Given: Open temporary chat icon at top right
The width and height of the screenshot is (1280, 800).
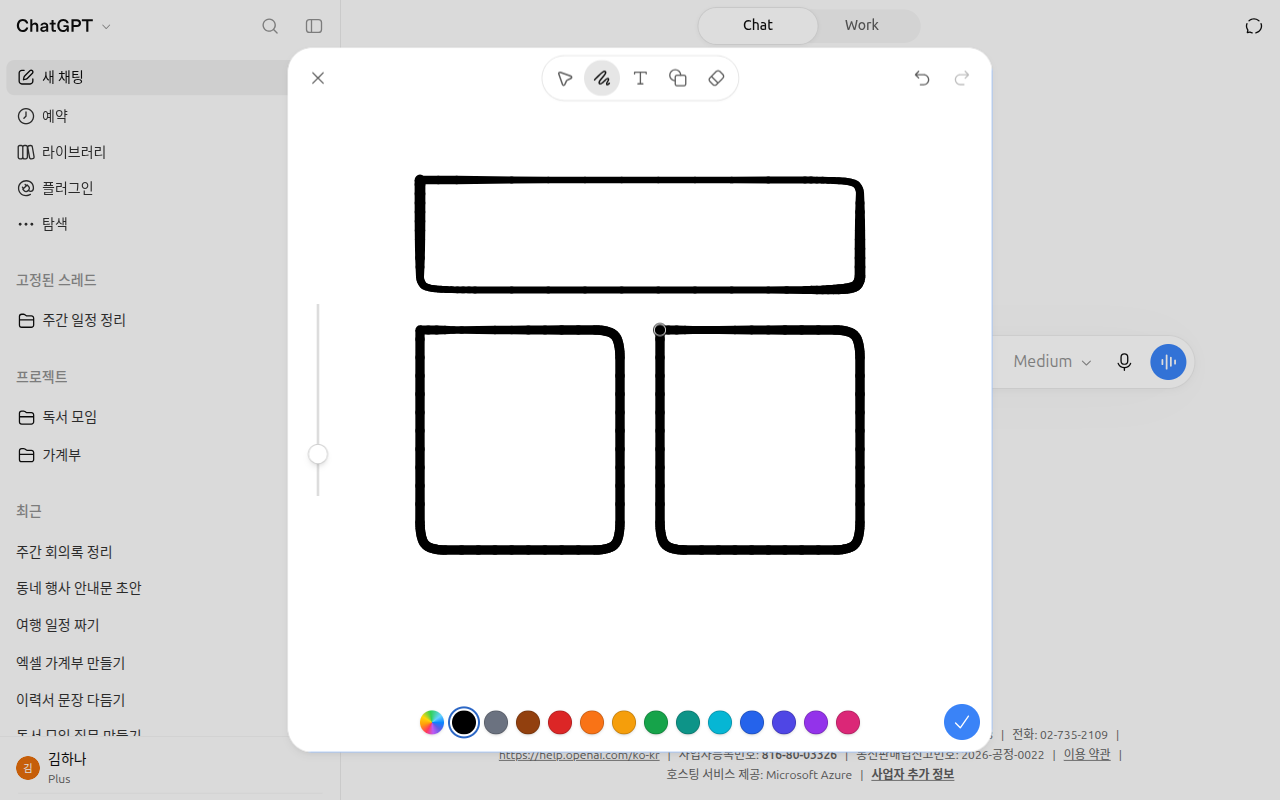Looking at the screenshot, I should coord(1254,26).
